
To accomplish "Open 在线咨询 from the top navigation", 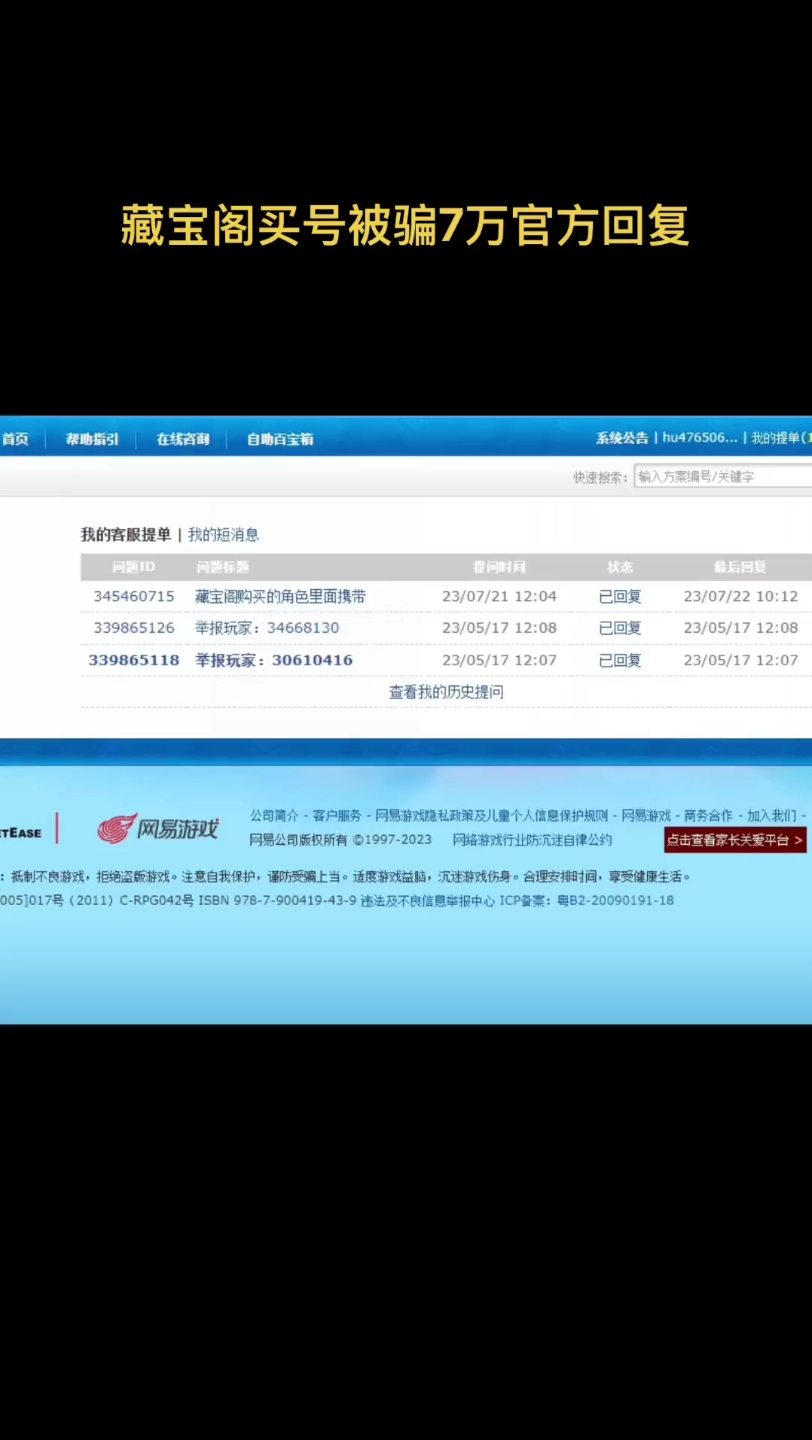I will [183, 439].
